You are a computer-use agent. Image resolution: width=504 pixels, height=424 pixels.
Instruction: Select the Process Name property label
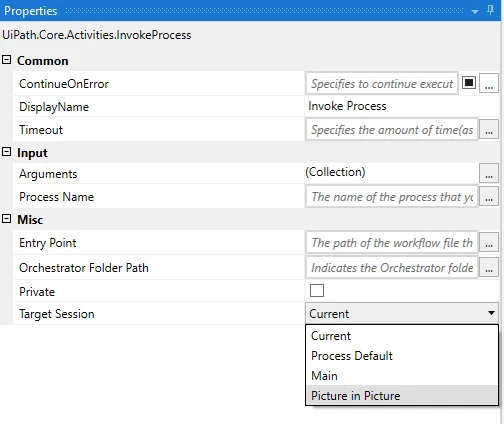coord(56,197)
